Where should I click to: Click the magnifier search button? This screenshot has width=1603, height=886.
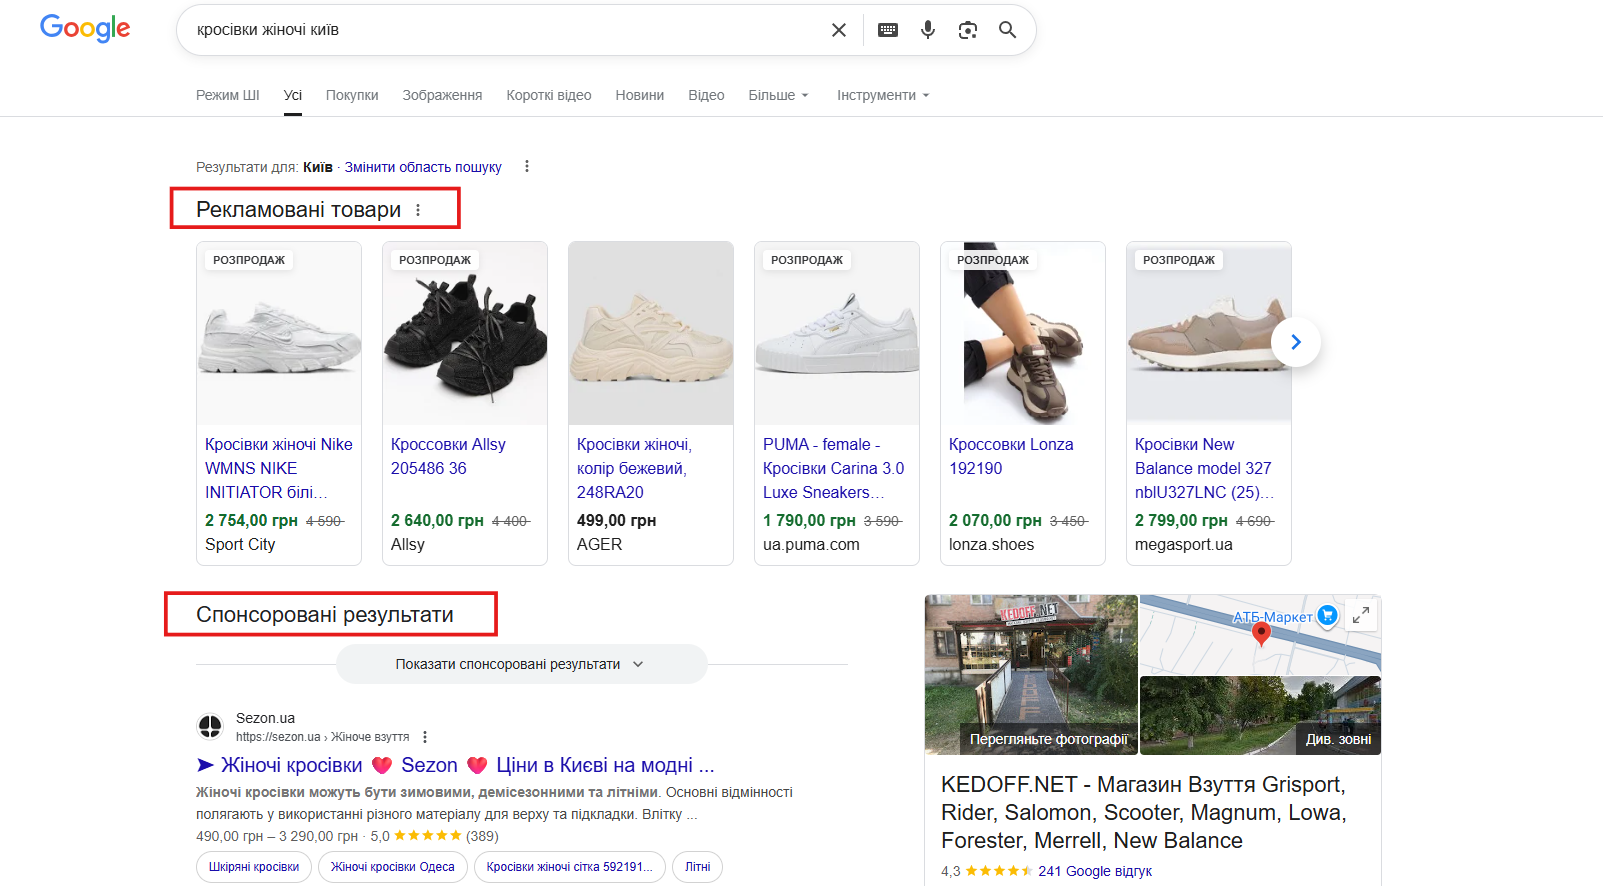point(1007,30)
